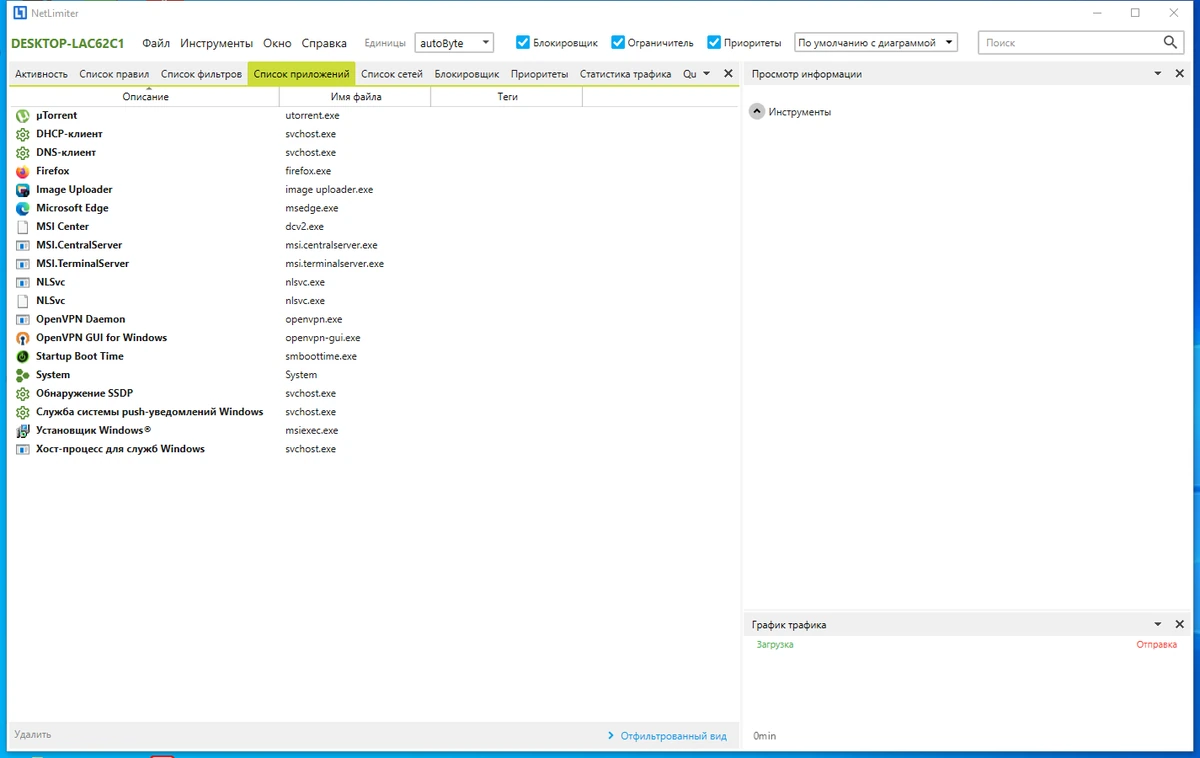This screenshot has height=758, width=1200.
Task: Click the smboottime.exe file name
Action: [x=321, y=356]
